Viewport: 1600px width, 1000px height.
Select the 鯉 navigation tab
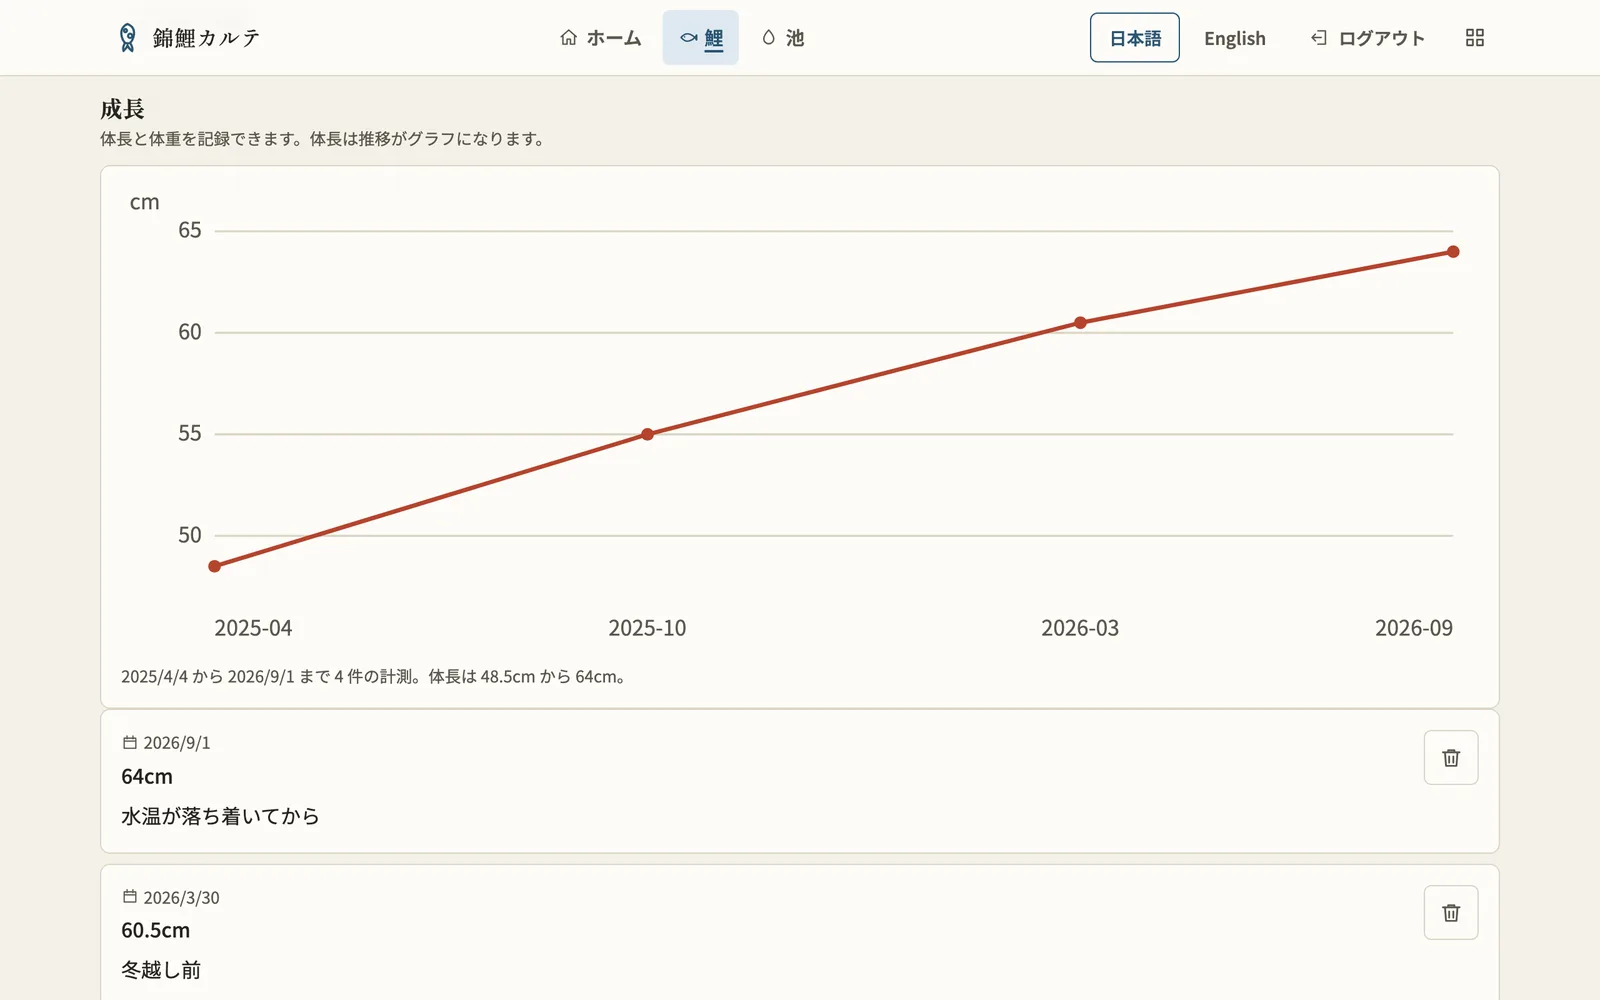[x=701, y=38]
